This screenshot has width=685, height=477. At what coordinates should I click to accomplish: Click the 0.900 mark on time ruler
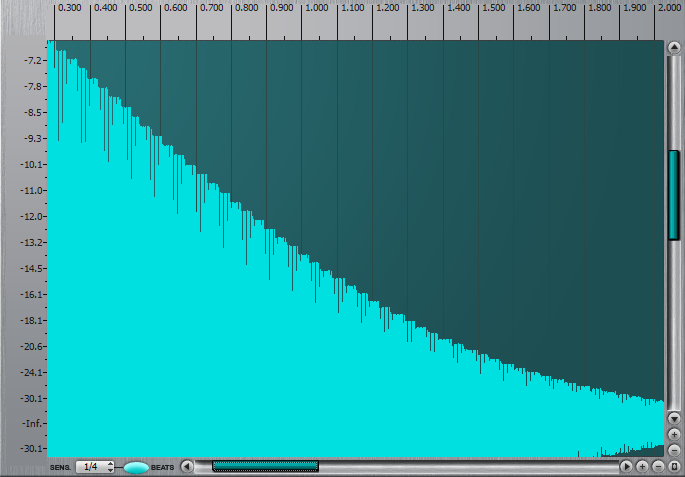(282, 8)
